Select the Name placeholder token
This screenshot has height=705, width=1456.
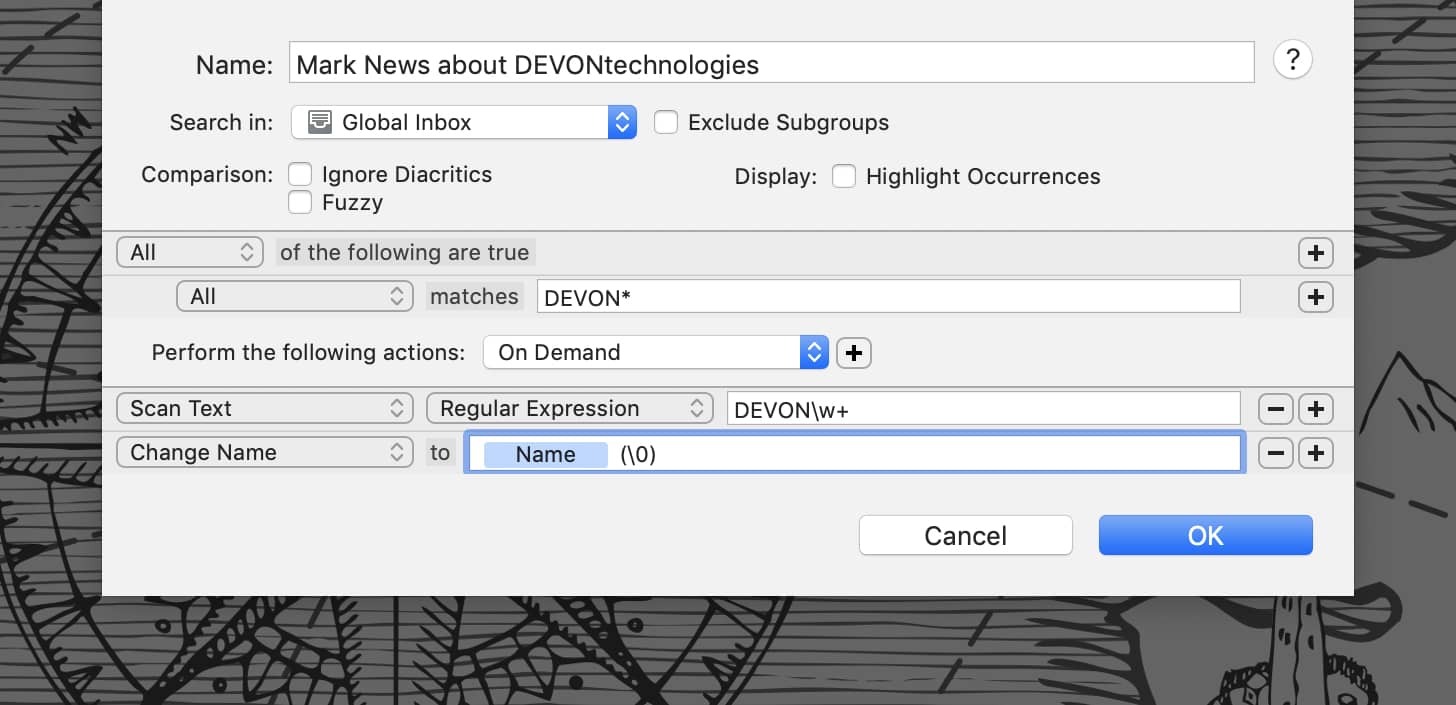545,454
